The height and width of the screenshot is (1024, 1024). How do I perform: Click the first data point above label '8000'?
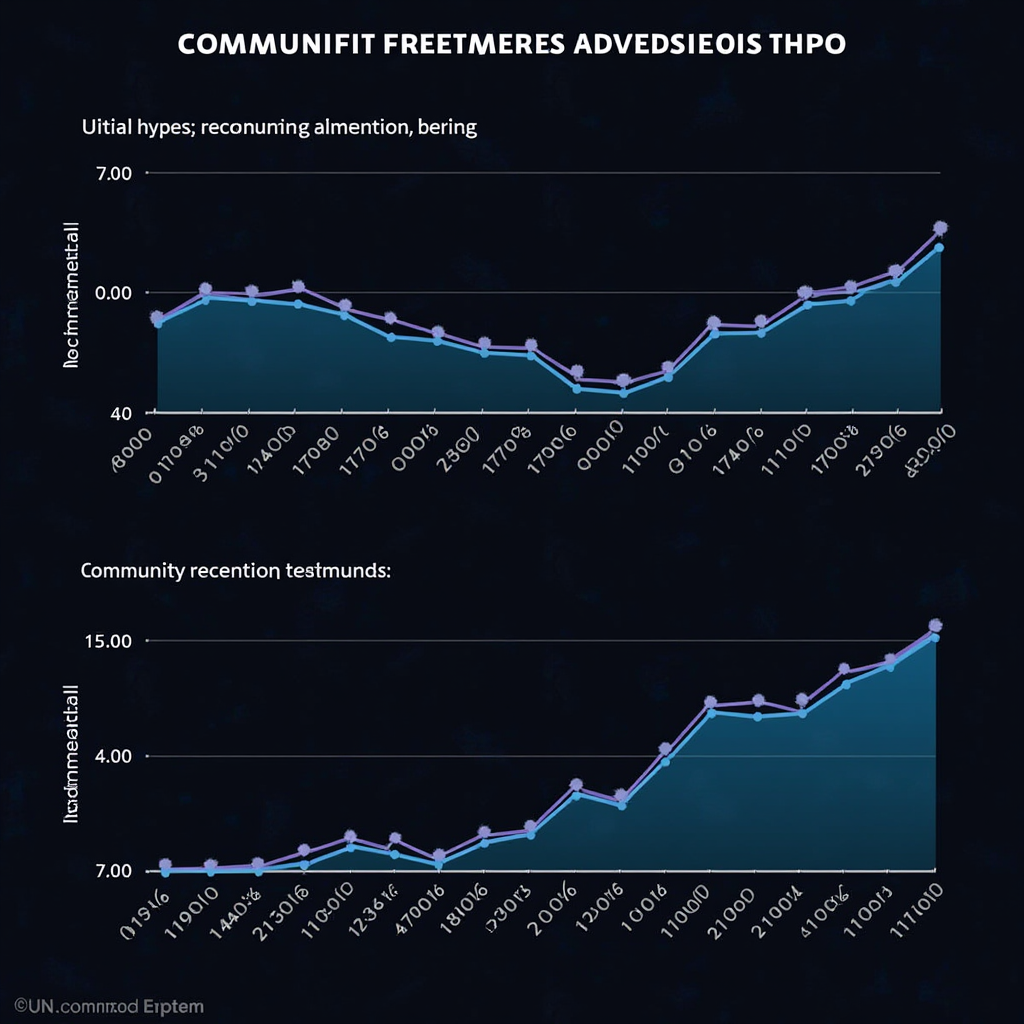pos(155,320)
